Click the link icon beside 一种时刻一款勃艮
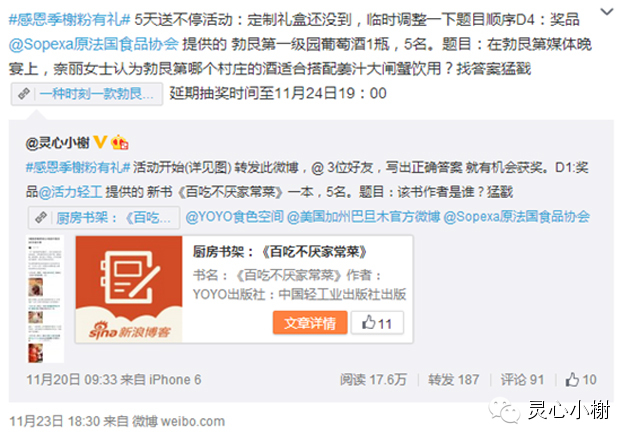Viewport: 630px width, 442px height. tap(24, 94)
